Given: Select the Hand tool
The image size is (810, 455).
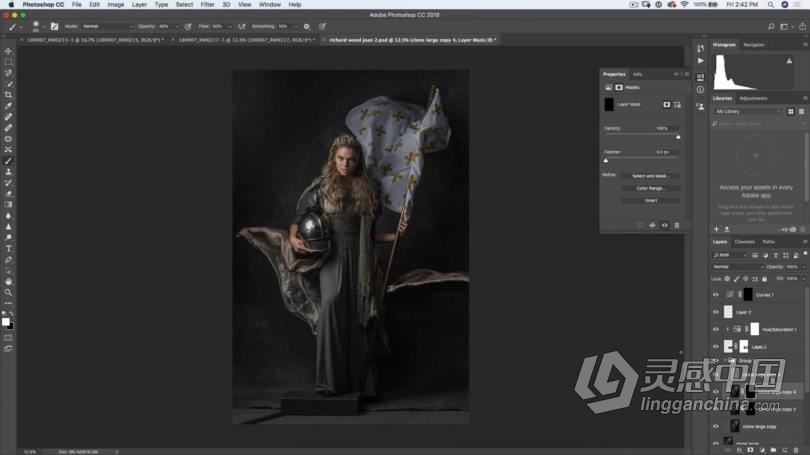Looking at the screenshot, I should point(8,281).
